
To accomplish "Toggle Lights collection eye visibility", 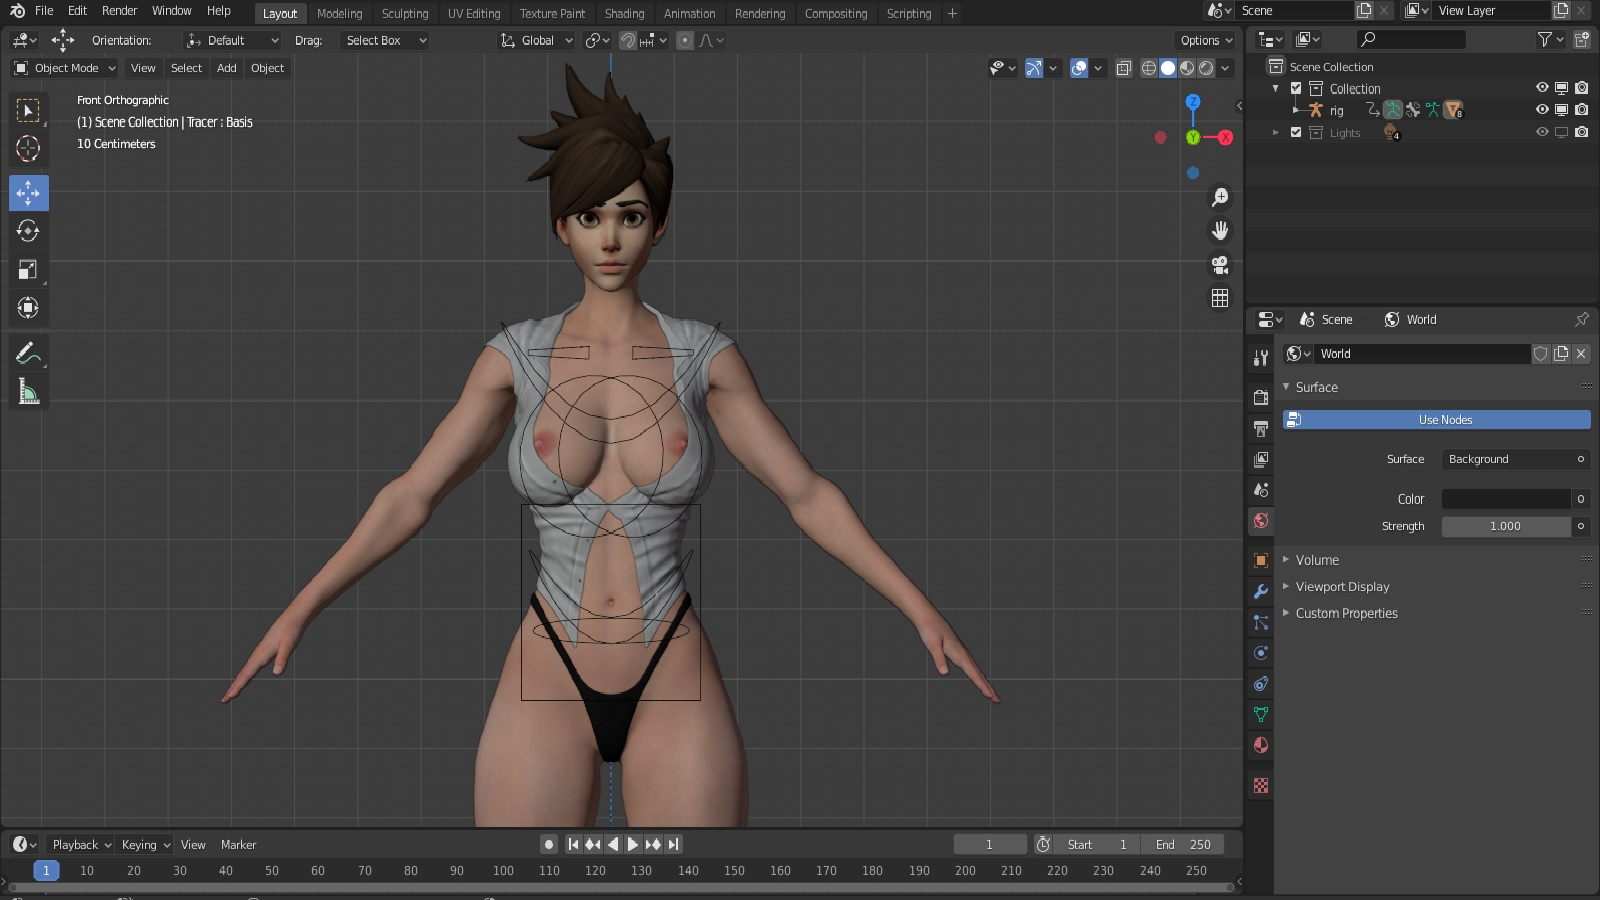I will (1542, 132).
